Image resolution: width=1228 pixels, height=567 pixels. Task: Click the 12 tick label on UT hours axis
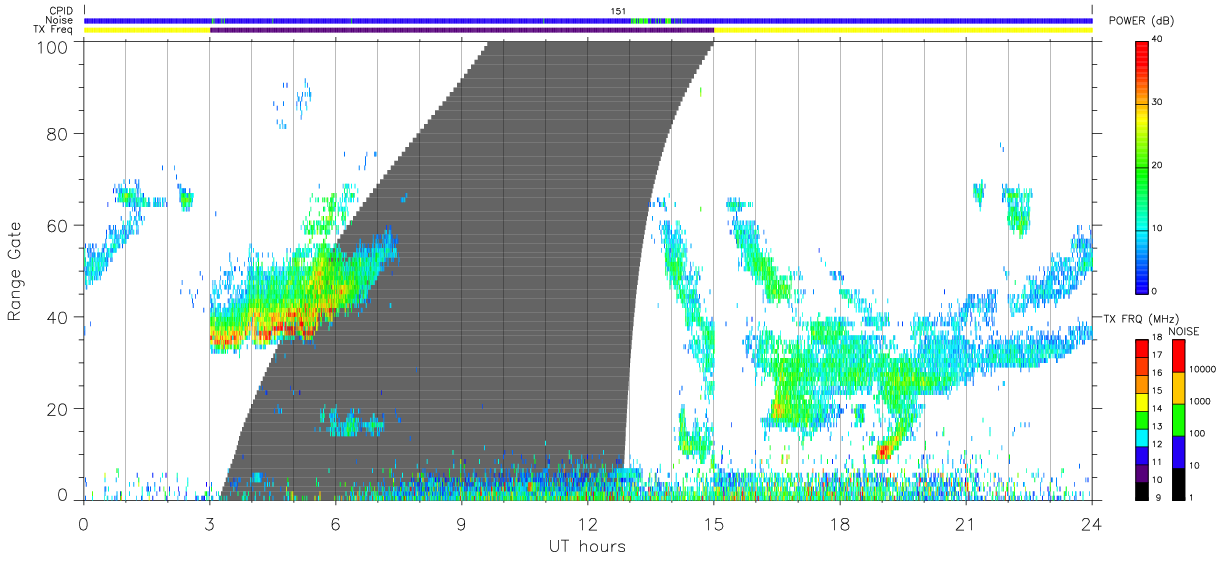click(587, 523)
